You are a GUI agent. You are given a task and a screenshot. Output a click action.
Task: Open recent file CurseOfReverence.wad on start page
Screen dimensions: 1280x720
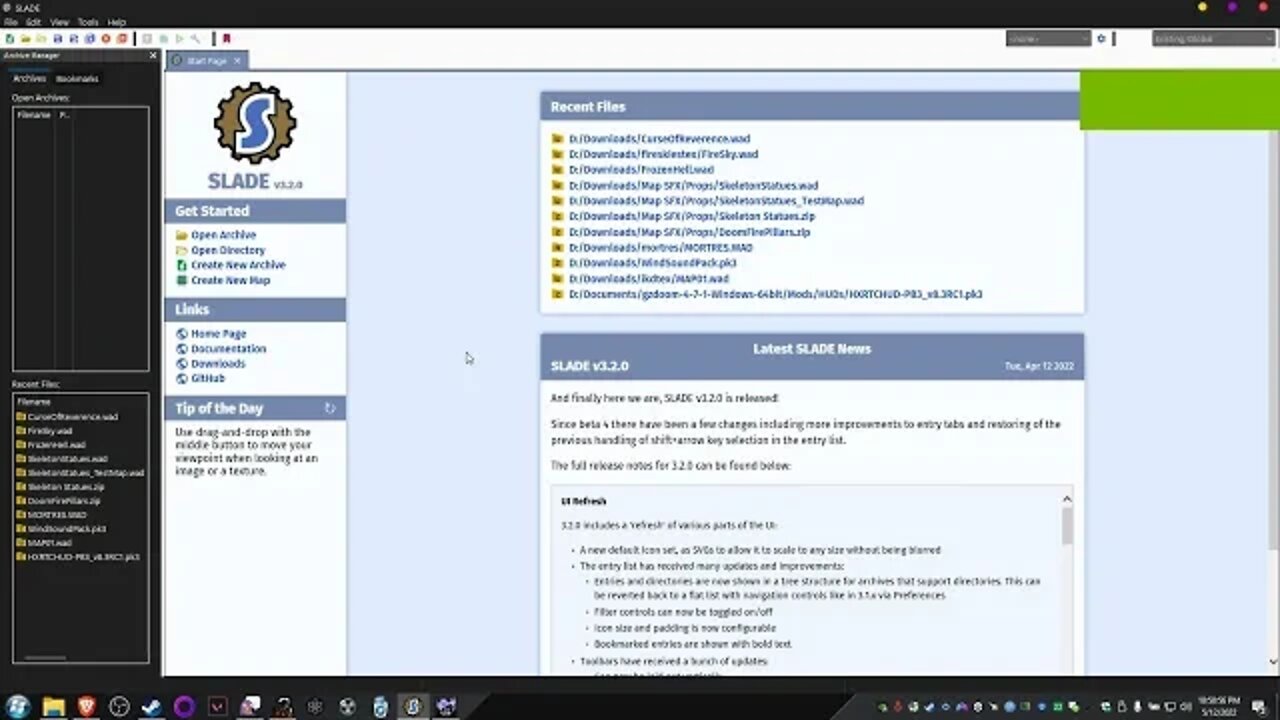point(659,139)
